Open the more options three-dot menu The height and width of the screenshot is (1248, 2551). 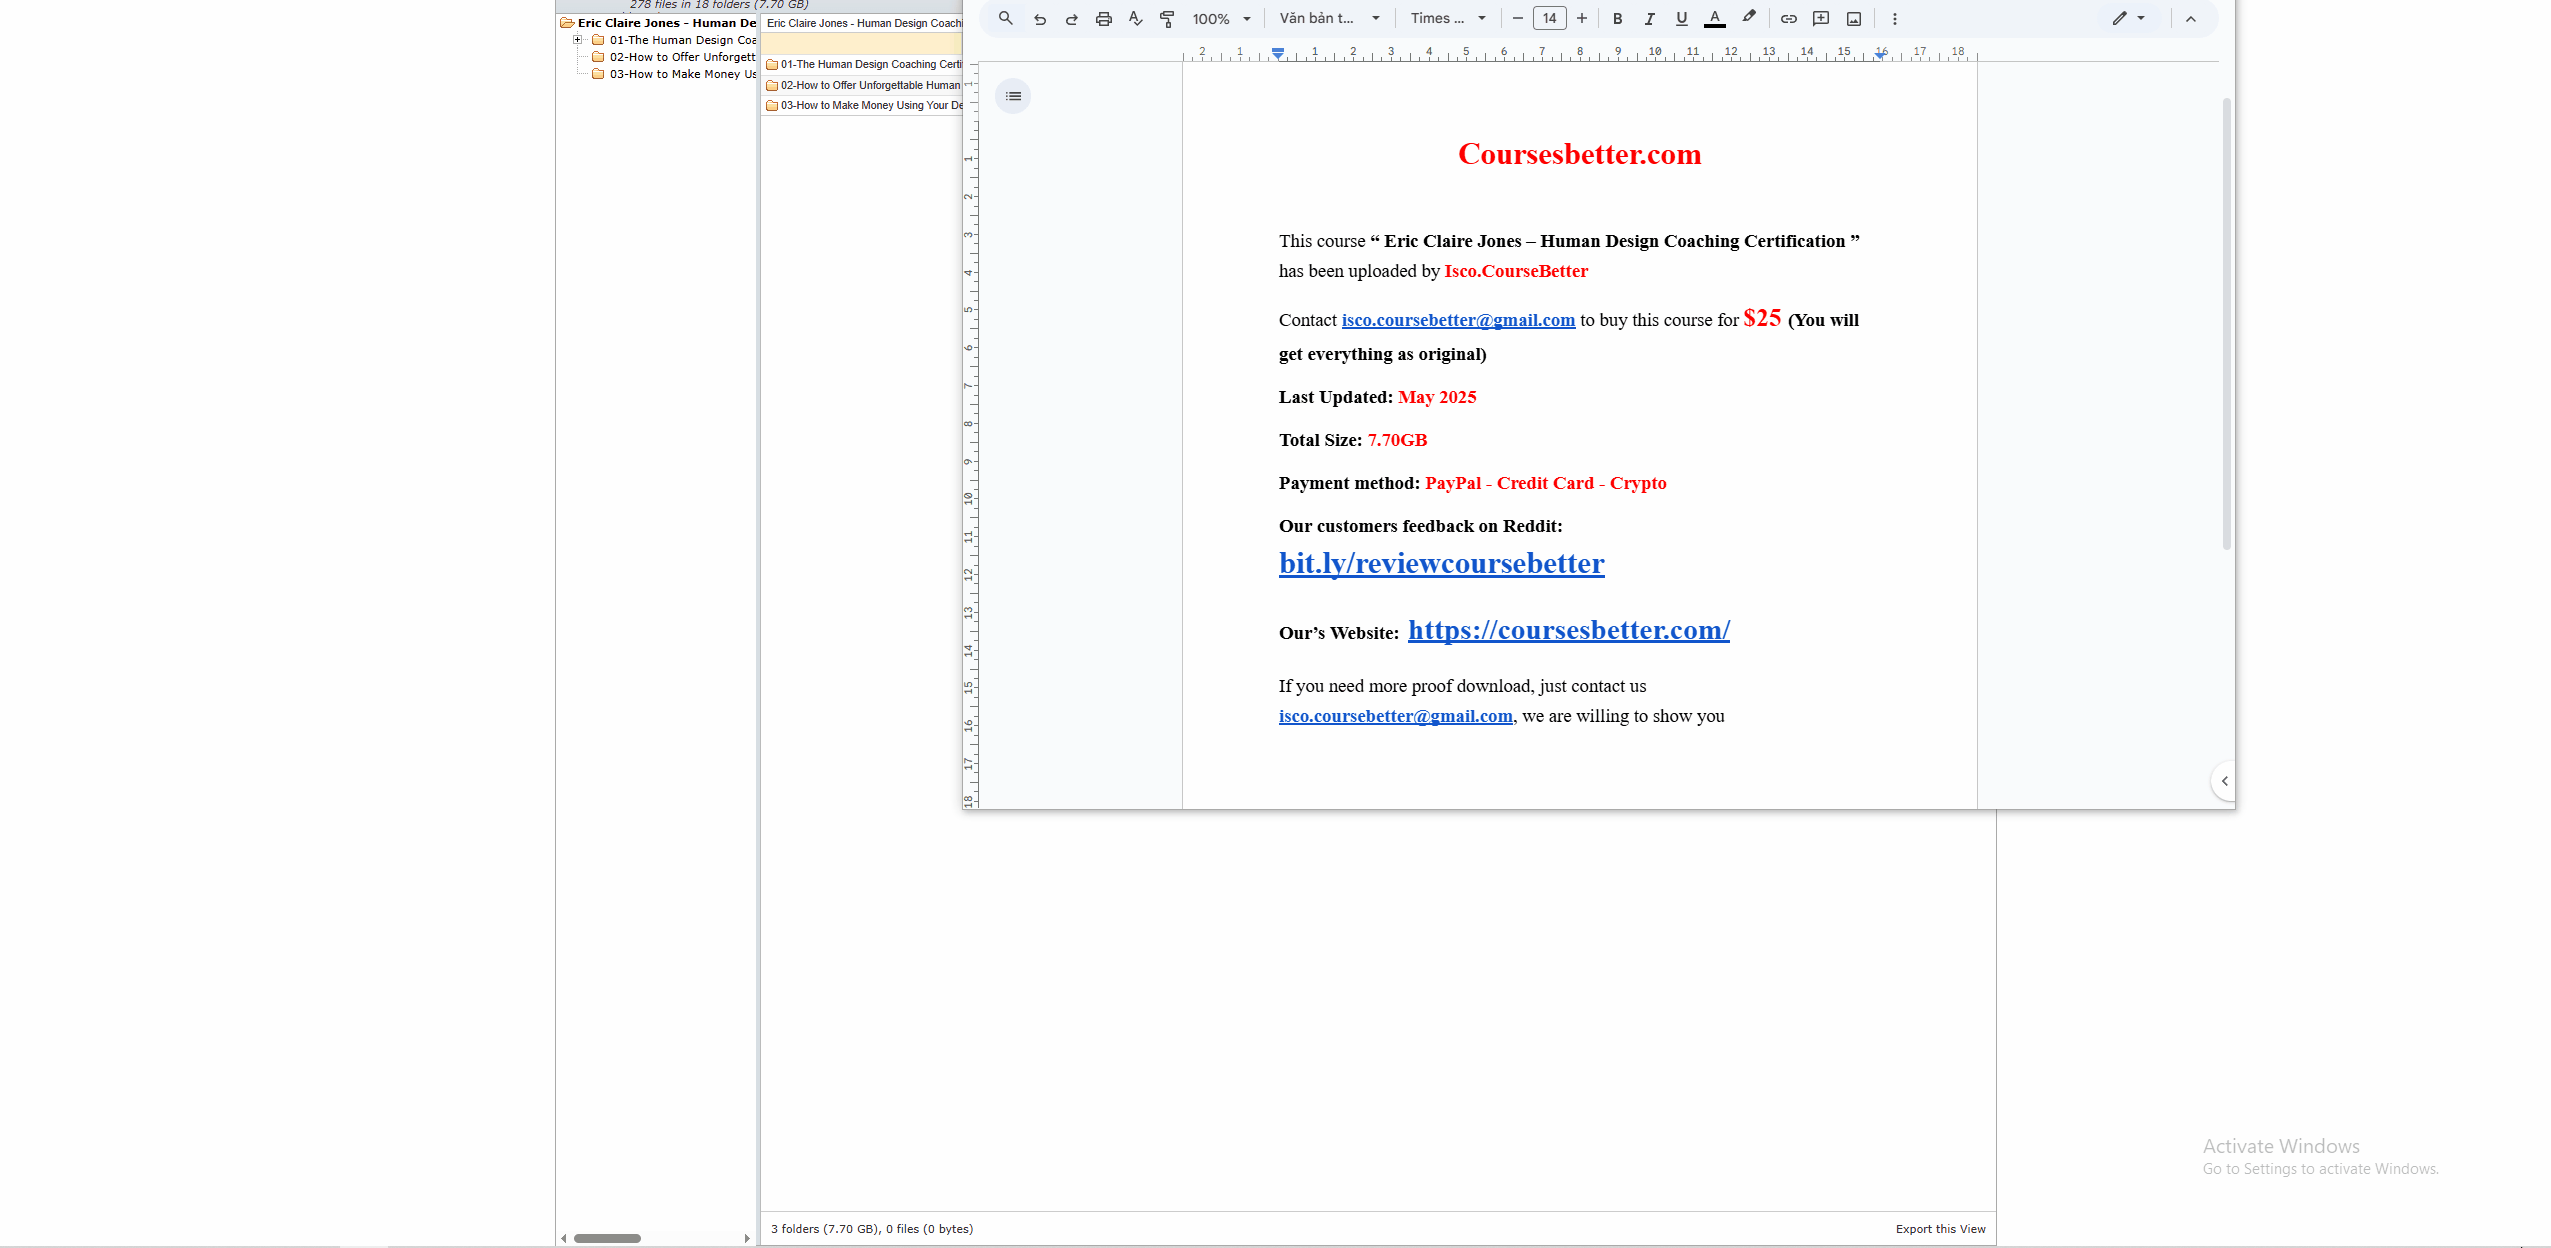tap(1894, 18)
